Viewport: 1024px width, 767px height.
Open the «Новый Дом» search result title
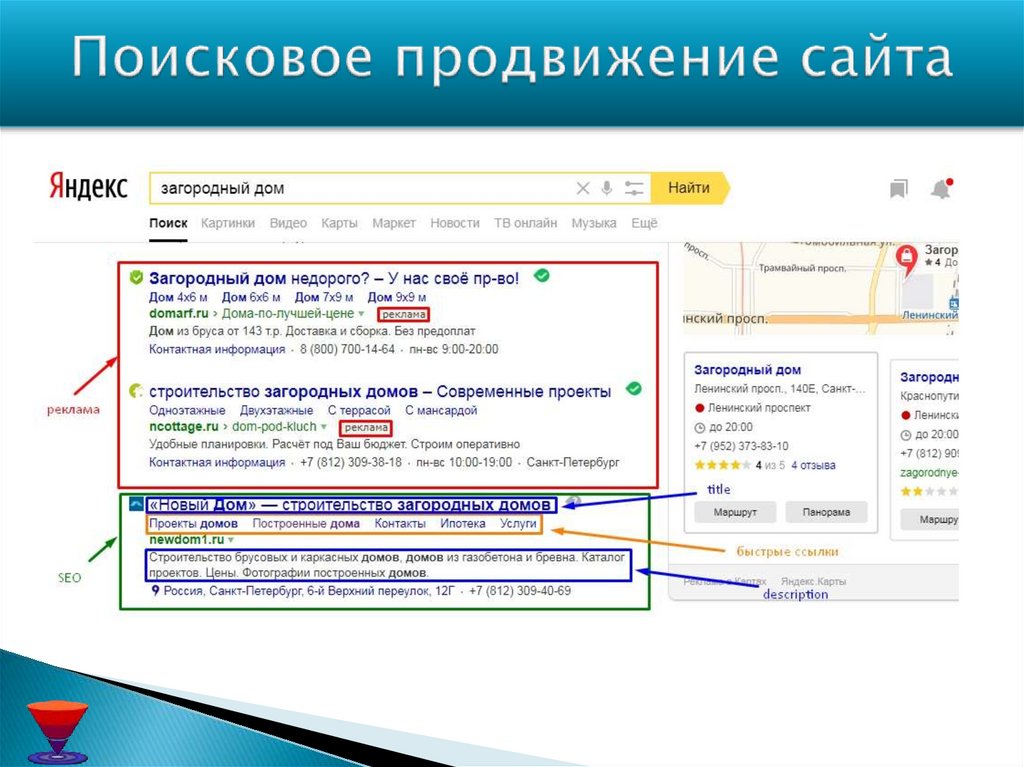coord(350,504)
